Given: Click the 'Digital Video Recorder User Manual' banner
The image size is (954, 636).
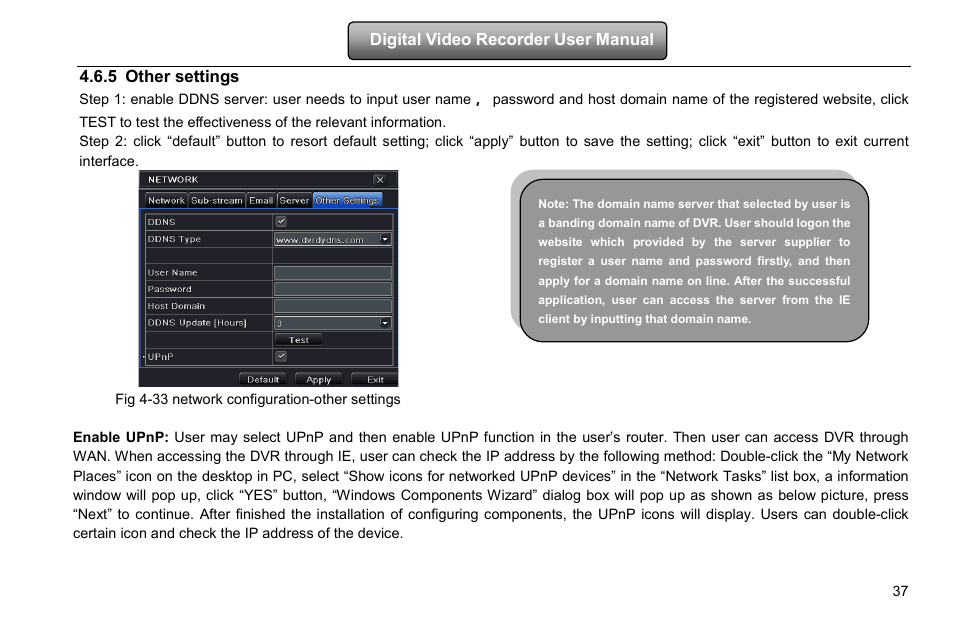Looking at the screenshot, I should [507, 40].
